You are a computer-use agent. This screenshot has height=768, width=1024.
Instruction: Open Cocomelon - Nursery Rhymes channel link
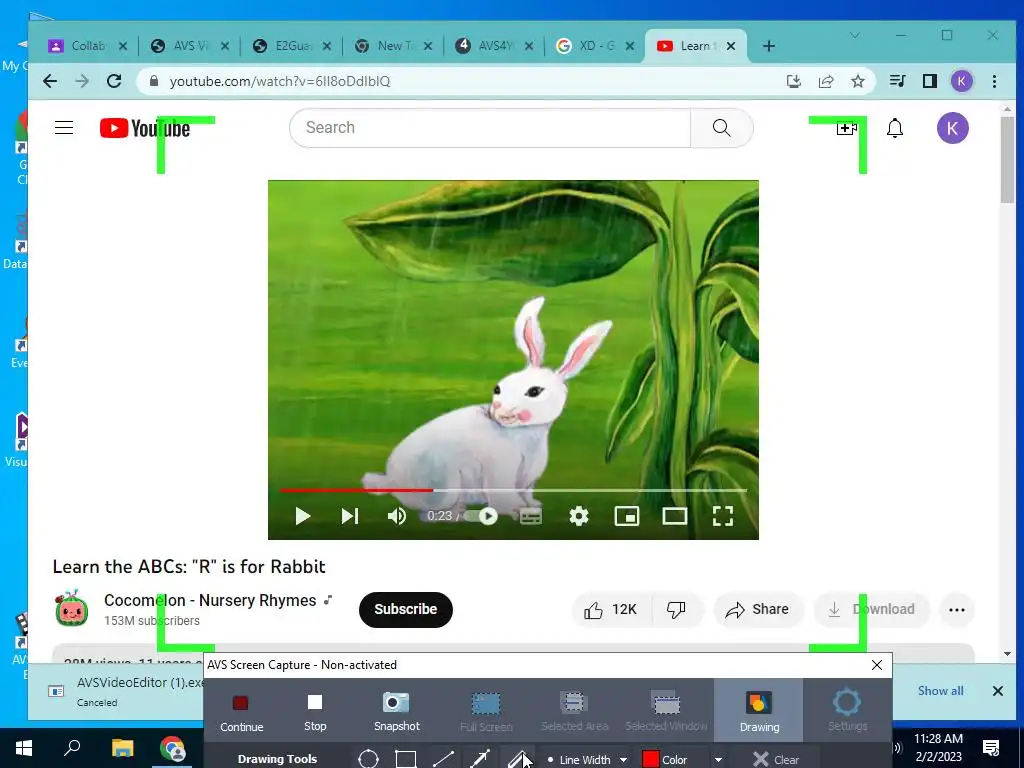210,600
